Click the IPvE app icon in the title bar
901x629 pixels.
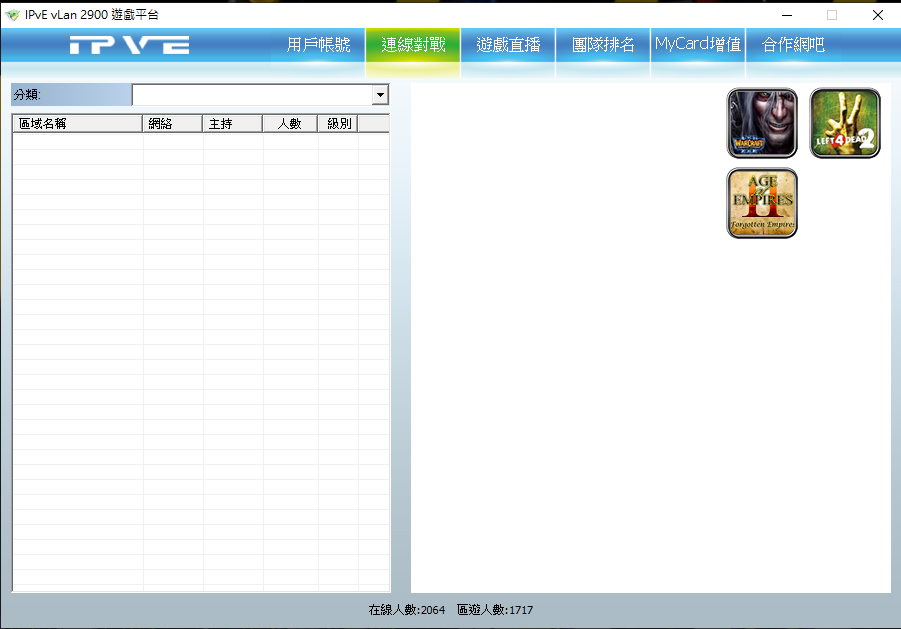pyautogui.click(x=13, y=15)
